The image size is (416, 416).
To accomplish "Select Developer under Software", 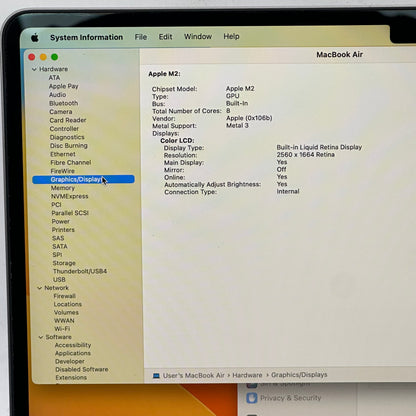I will (x=70, y=361).
